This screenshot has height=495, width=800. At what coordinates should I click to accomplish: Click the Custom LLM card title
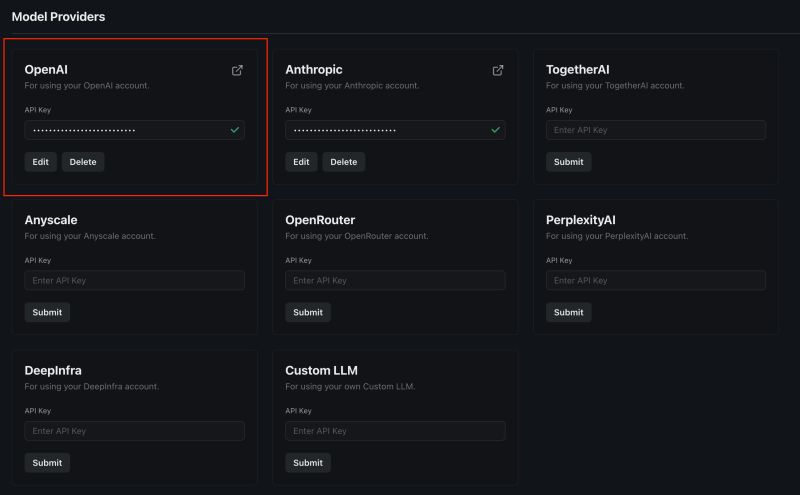point(321,370)
